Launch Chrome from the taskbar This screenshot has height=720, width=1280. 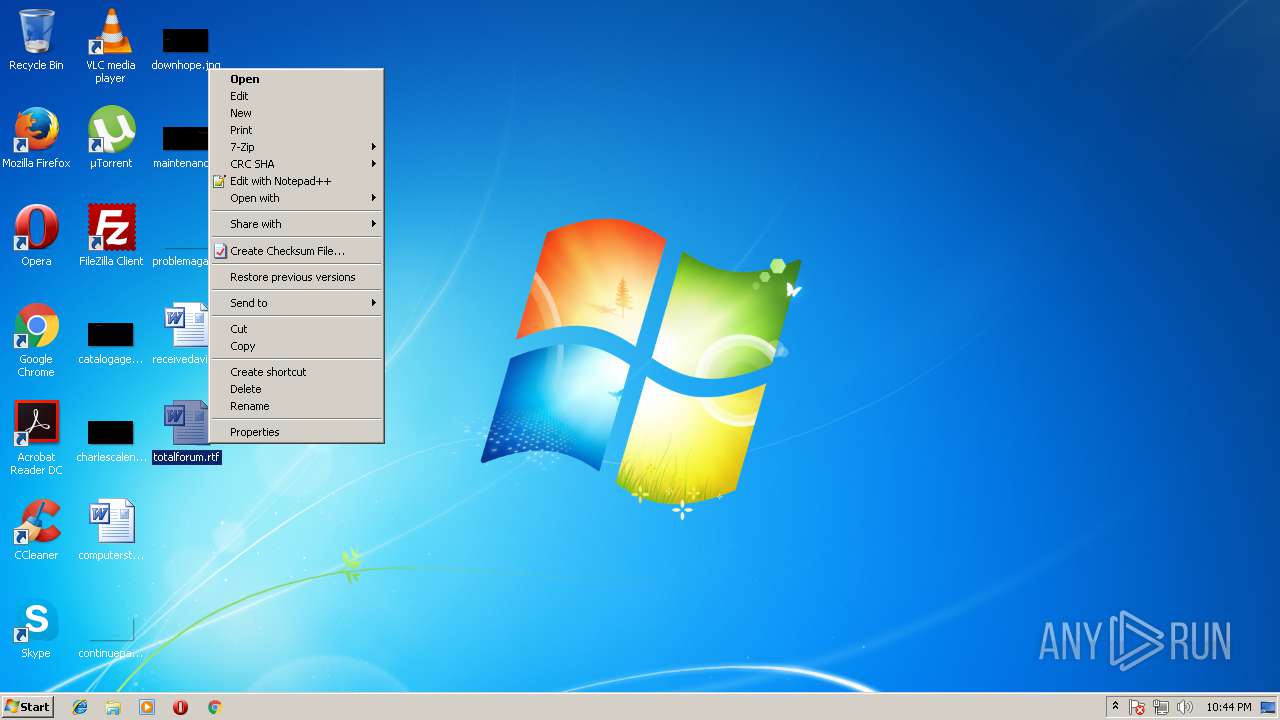coord(214,707)
